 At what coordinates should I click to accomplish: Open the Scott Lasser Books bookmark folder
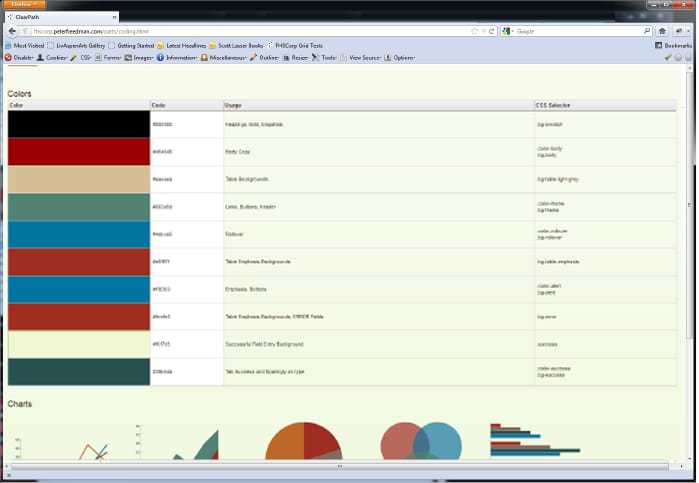click(236, 45)
